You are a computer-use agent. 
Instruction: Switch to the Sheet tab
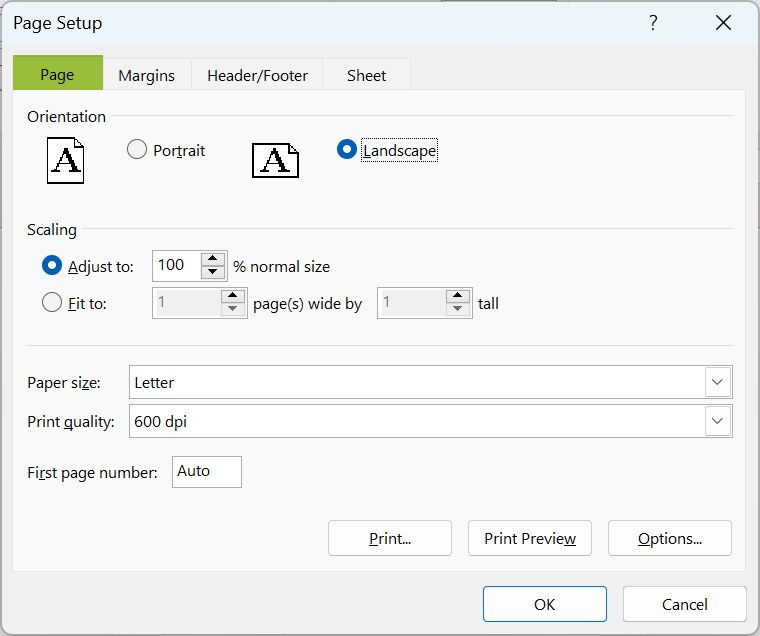click(x=366, y=75)
